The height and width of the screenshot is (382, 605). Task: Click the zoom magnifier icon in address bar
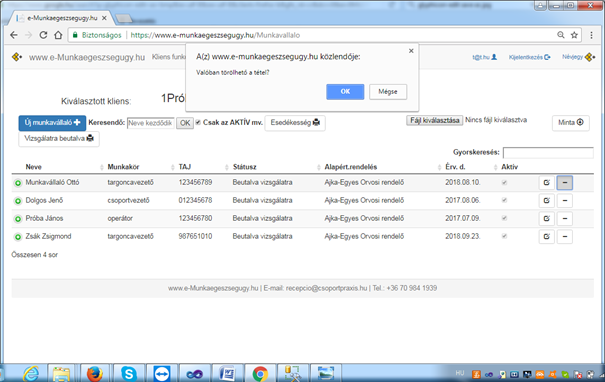tap(561, 35)
